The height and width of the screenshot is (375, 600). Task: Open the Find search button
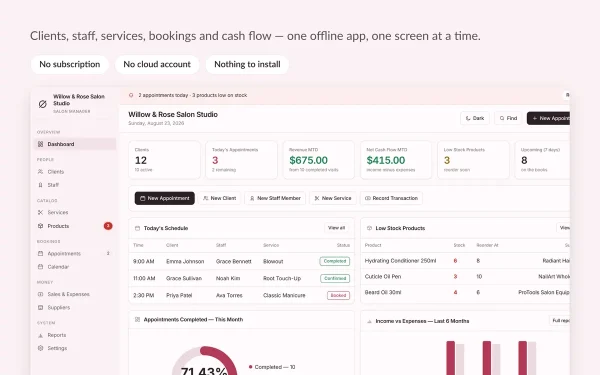[x=508, y=118]
